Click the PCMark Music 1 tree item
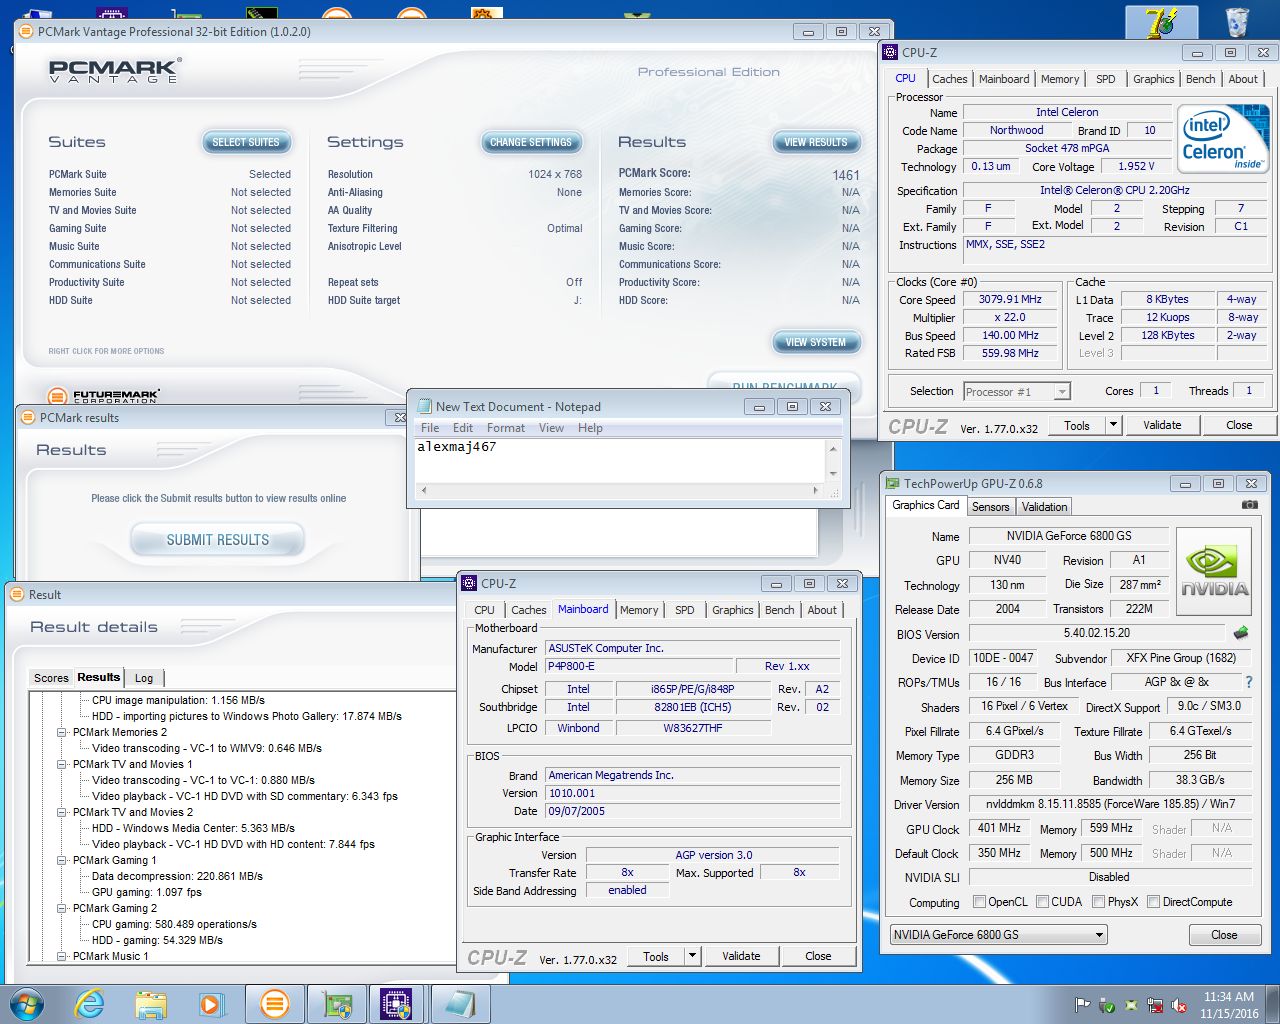This screenshot has height=1024, width=1280. [x=110, y=956]
